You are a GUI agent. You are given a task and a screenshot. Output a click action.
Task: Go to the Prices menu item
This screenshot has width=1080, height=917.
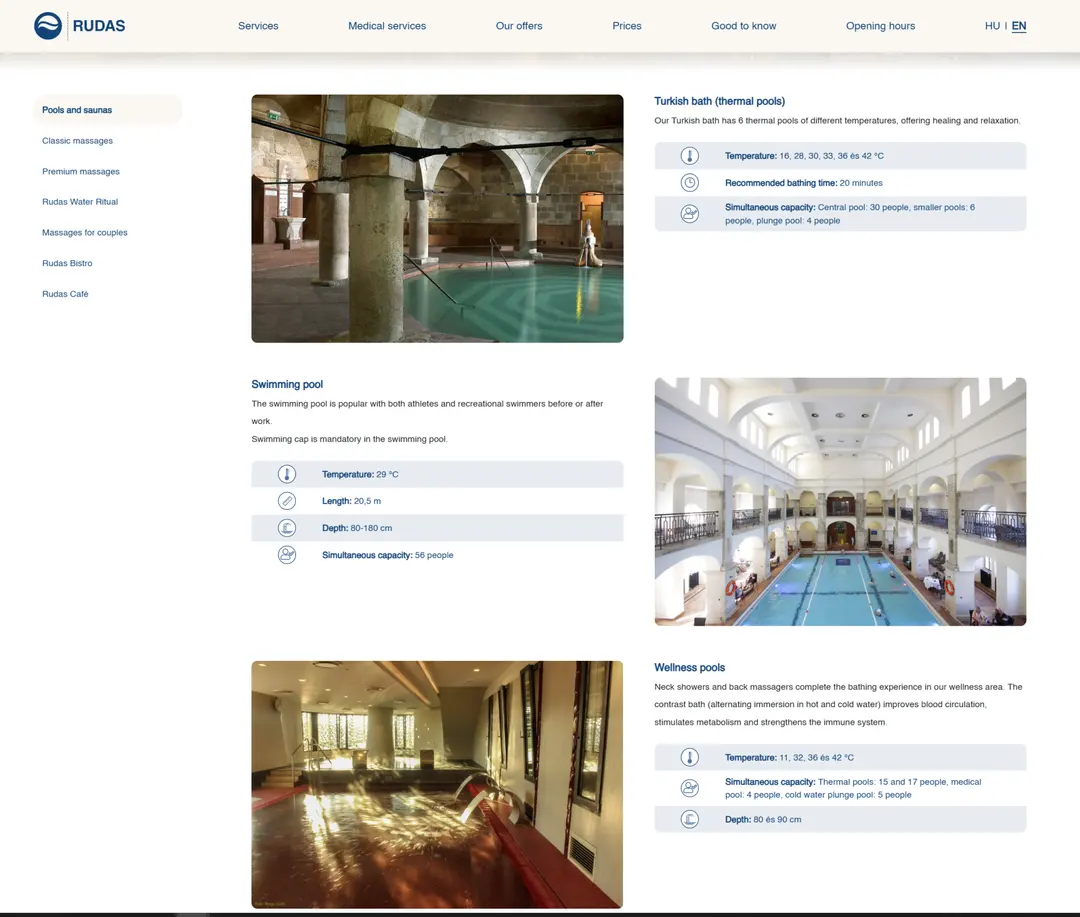(x=627, y=26)
